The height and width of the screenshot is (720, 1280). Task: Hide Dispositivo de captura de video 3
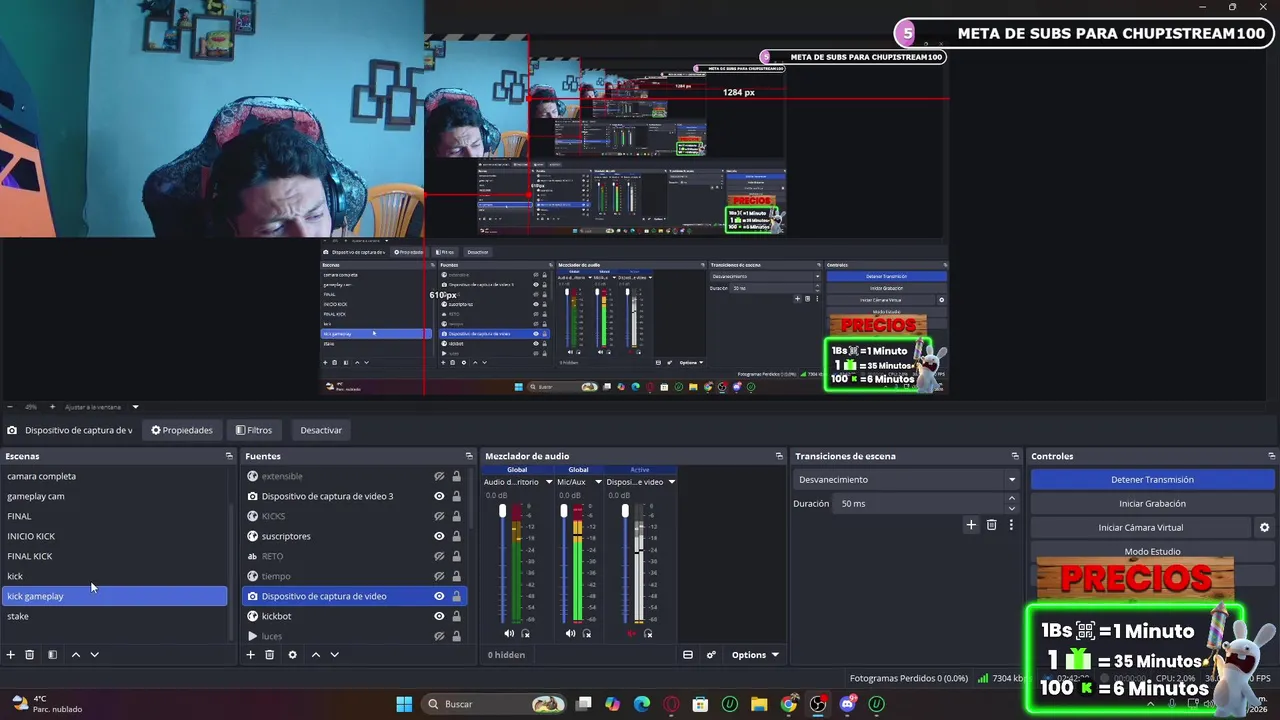(439, 496)
